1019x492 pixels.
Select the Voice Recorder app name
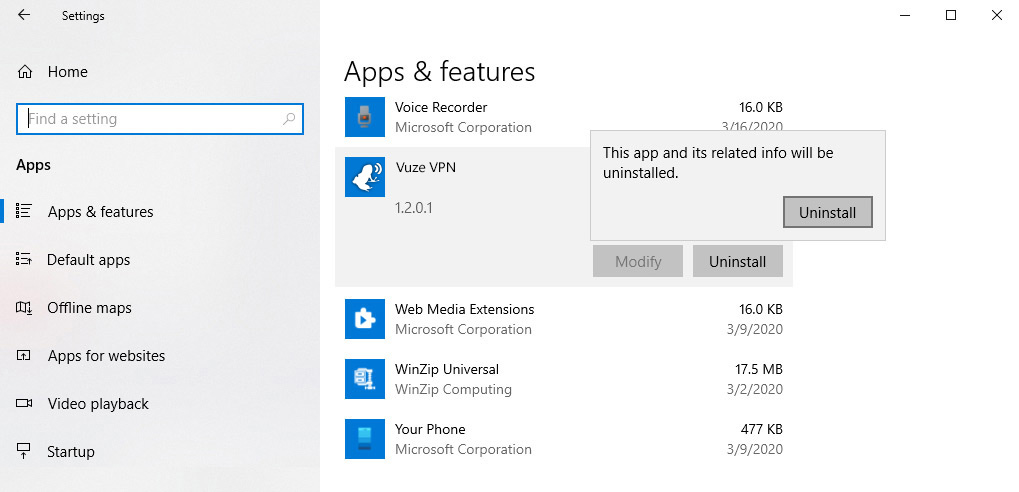[441, 107]
